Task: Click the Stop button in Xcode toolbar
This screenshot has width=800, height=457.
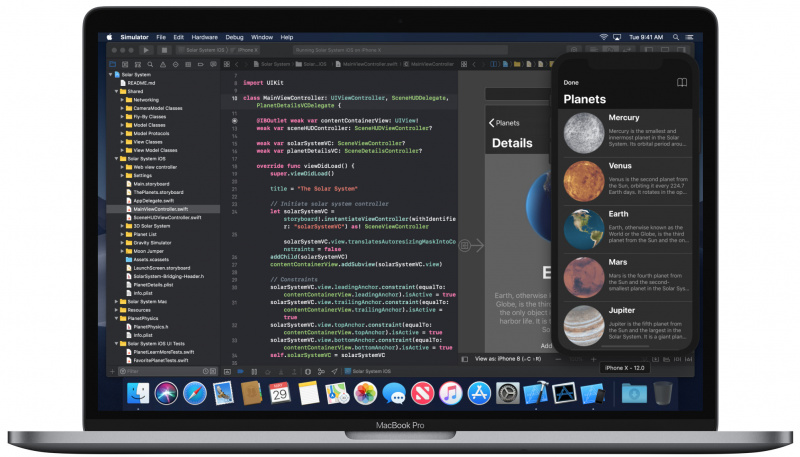Action: tap(164, 50)
